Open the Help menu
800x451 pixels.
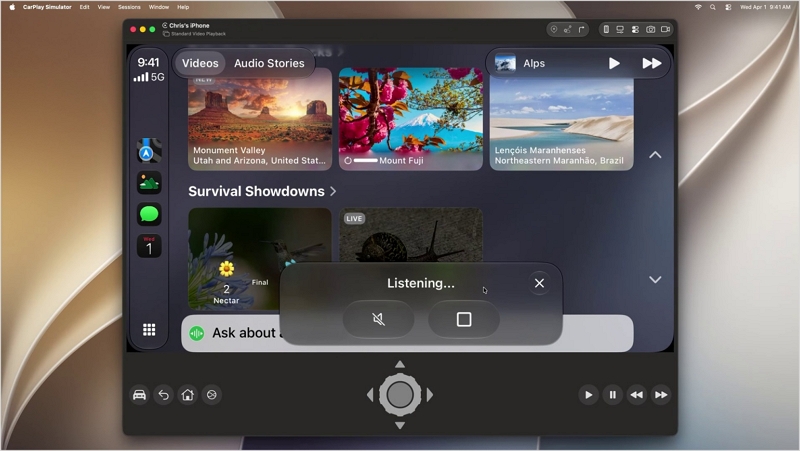(x=183, y=7)
